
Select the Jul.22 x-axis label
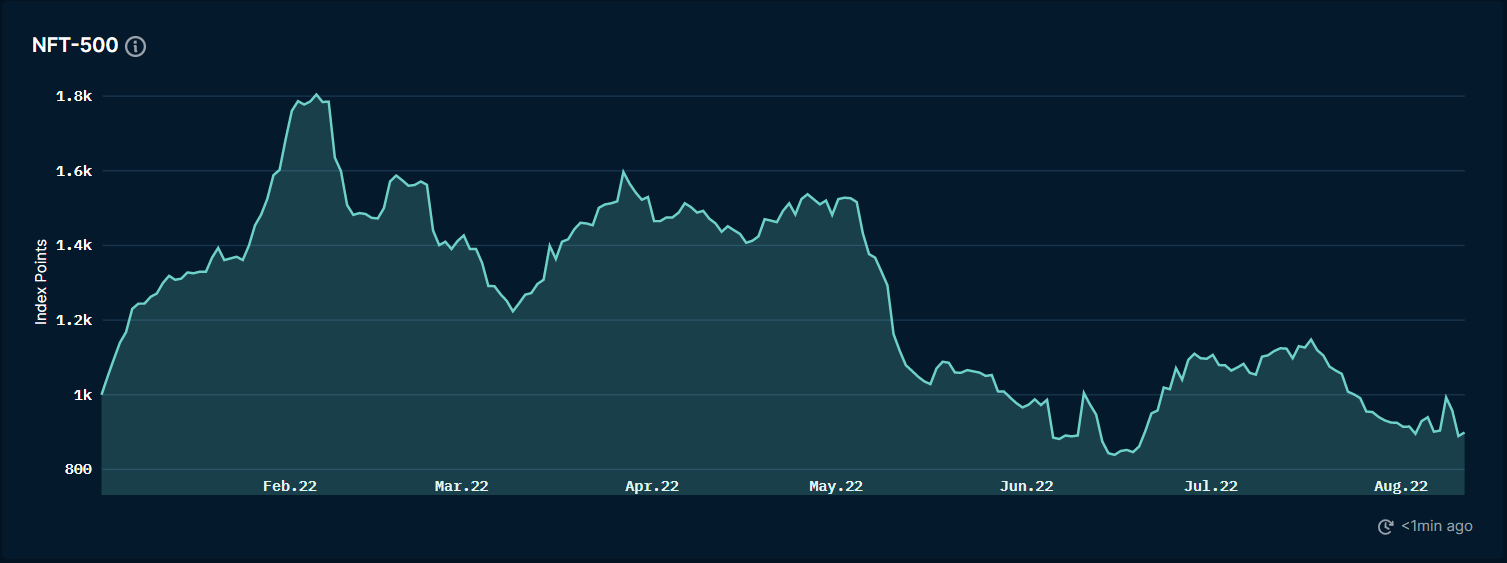[x=1211, y=486]
